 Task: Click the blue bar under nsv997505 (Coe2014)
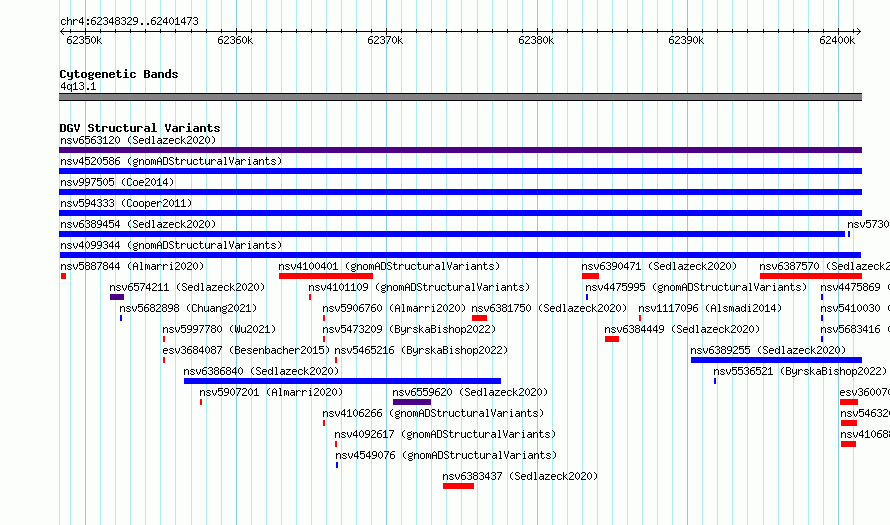[x=460, y=192]
